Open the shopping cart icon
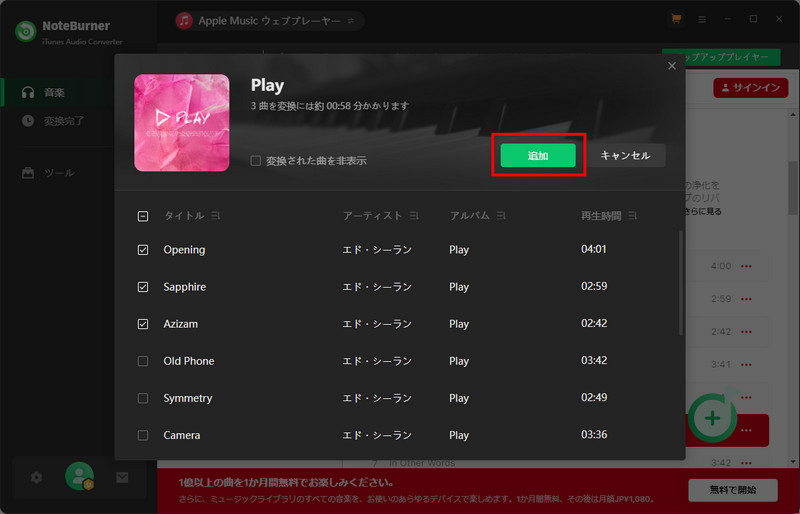 676,19
